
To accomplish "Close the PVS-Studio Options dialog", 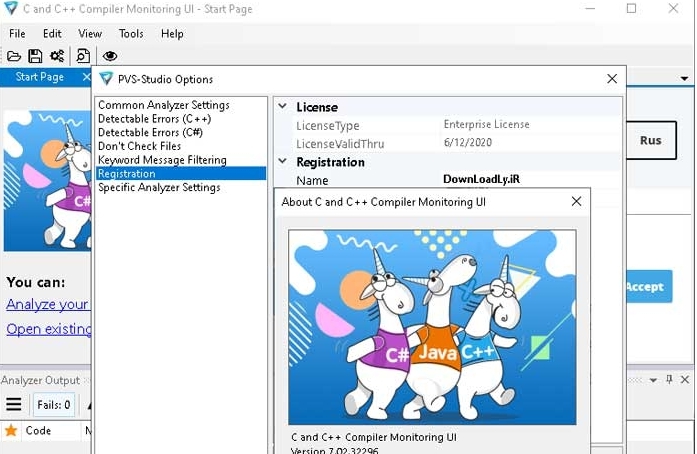I will click(612, 79).
